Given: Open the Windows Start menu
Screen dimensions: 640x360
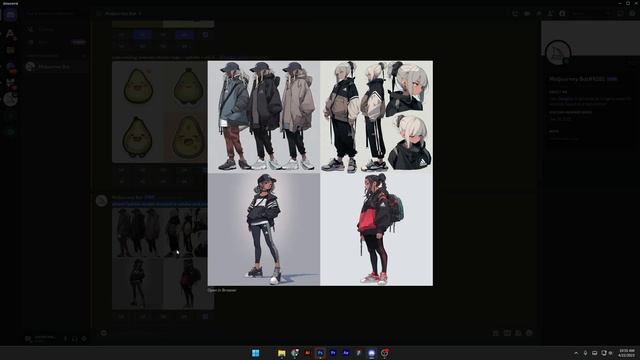Looking at the screenshot, I should (x=256, y=353).
